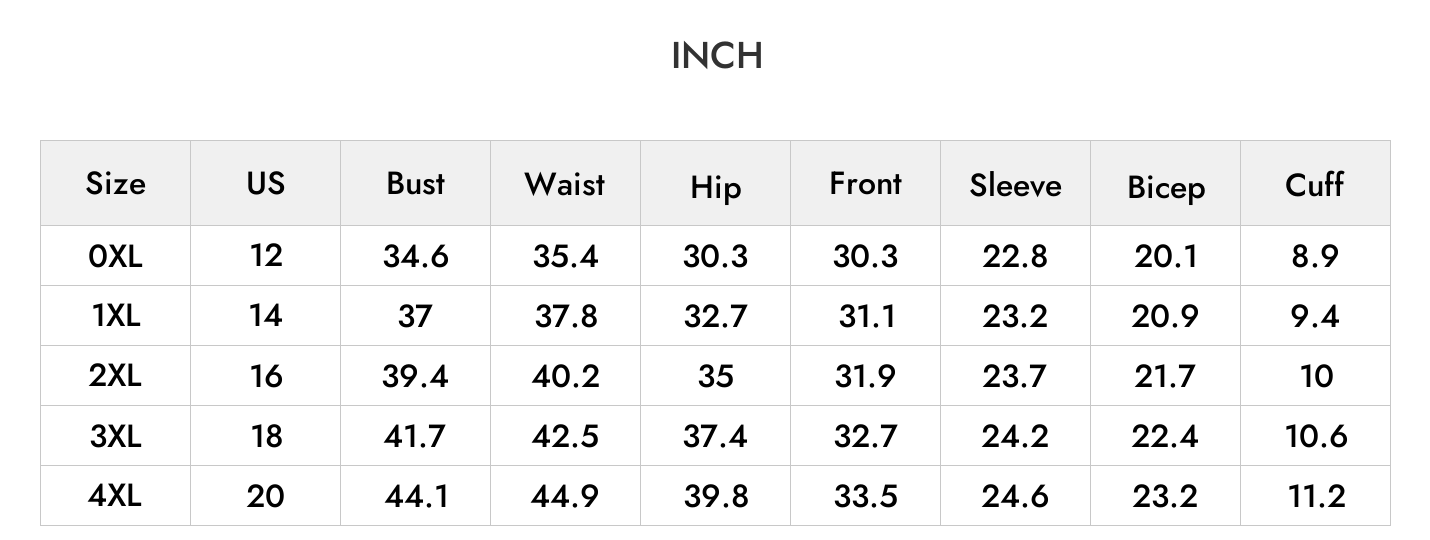The image size is (1430, 540).
Task: Select the Bust column header
Action: tap(415, 184)
